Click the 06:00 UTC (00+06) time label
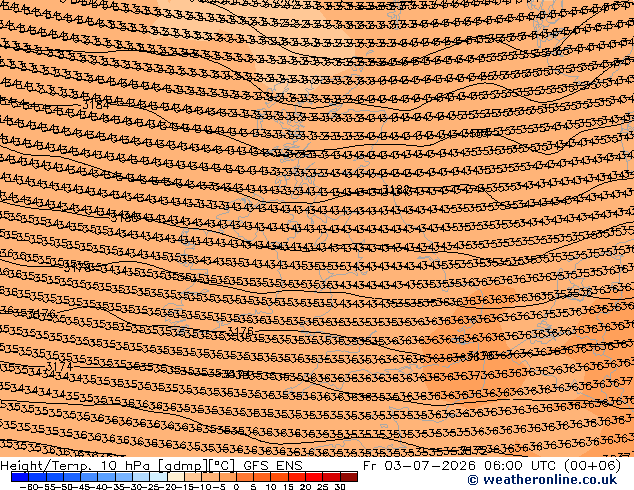The width and height of the screenshot is (634, 490). click(551, 466)
